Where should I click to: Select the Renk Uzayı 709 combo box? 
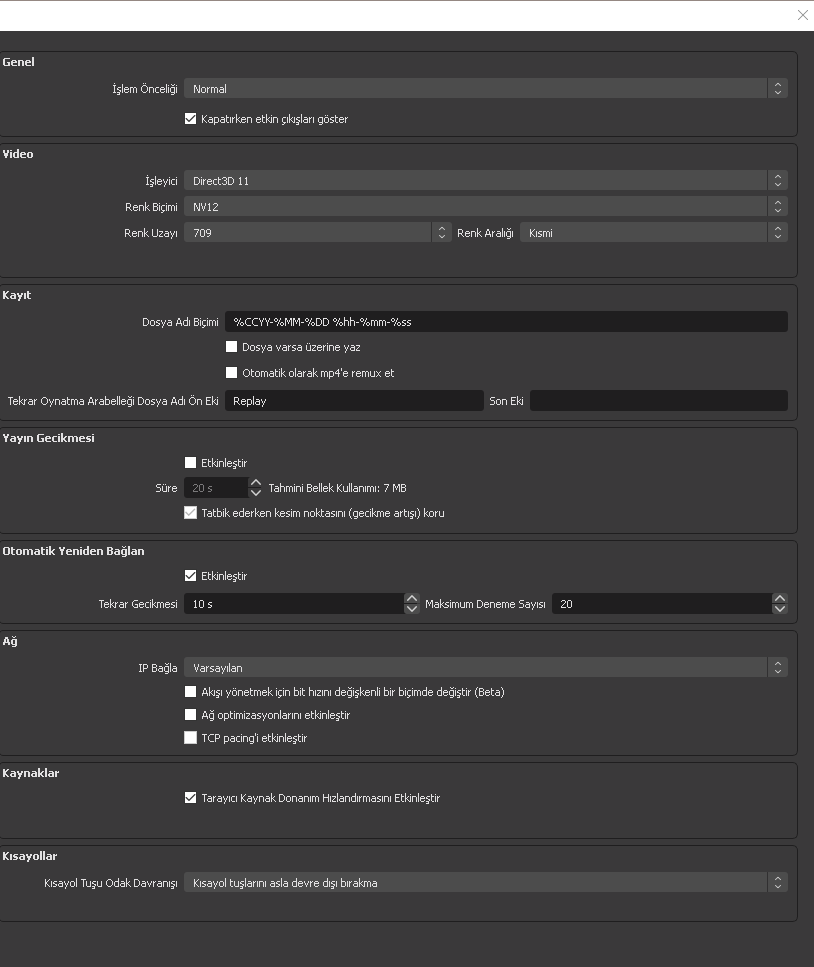317,233
